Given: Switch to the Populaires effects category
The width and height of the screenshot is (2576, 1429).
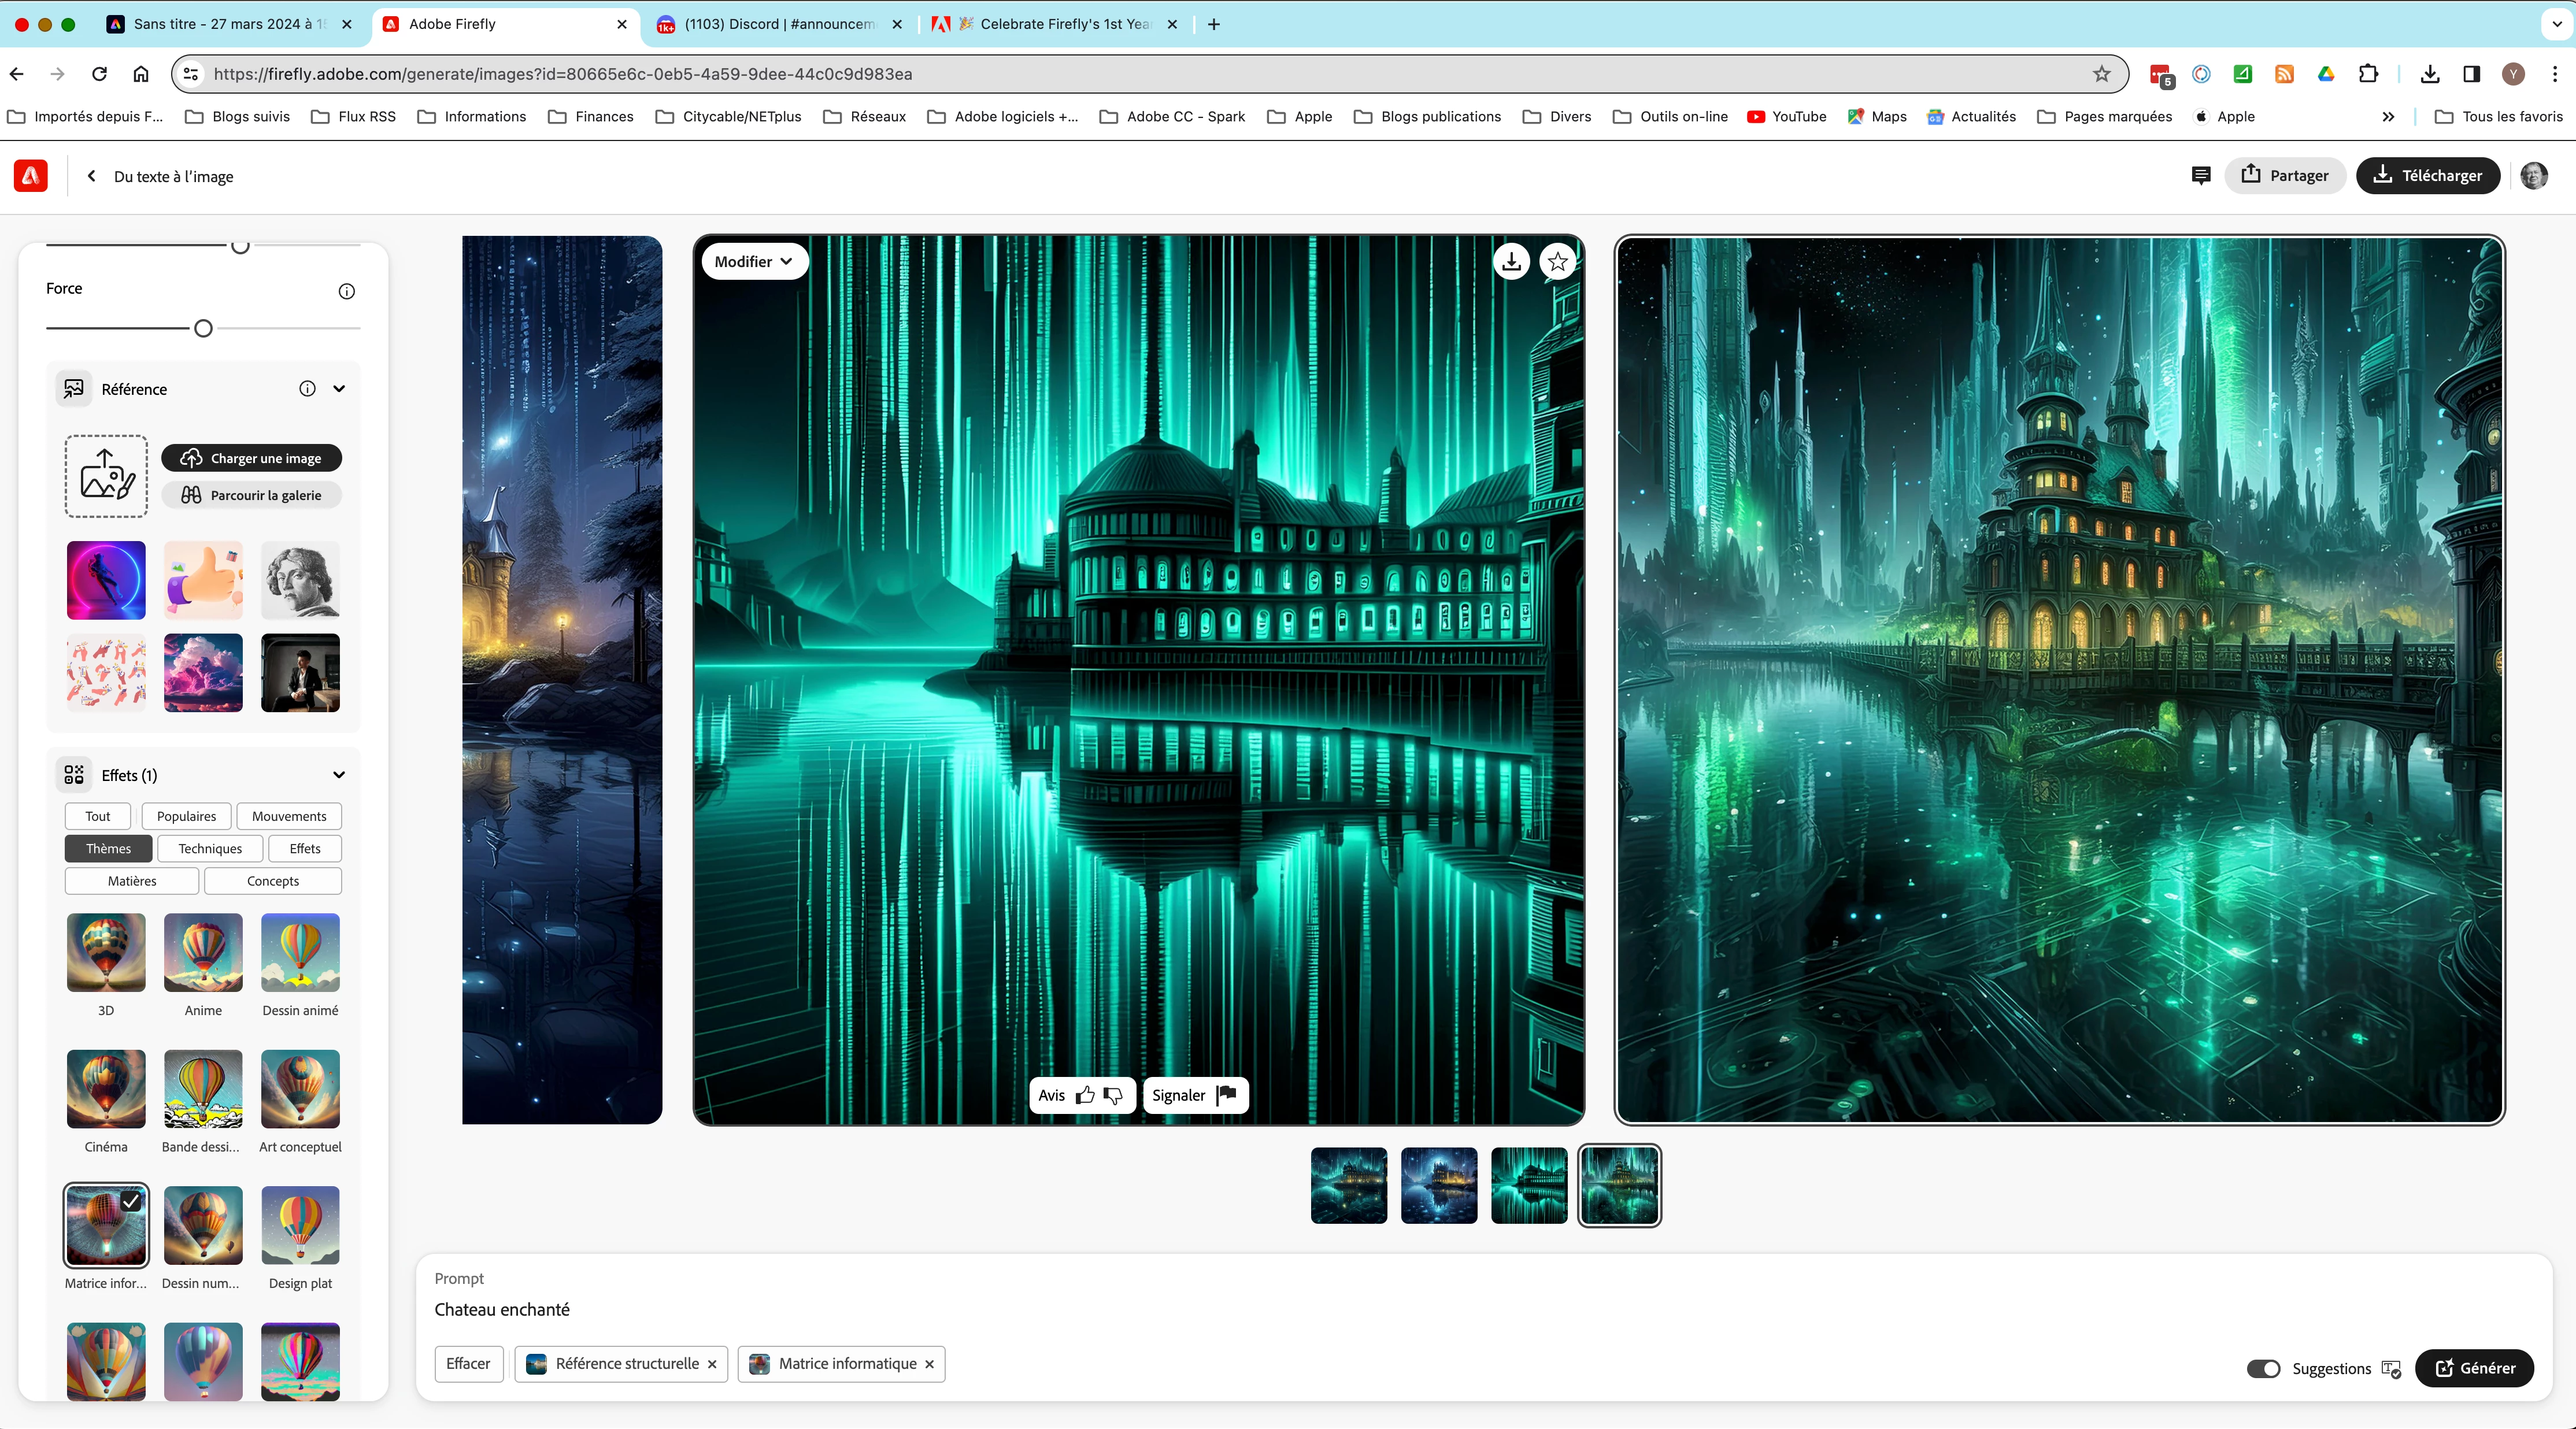Looking at the screenshot, I should click(x=186, y=816).
